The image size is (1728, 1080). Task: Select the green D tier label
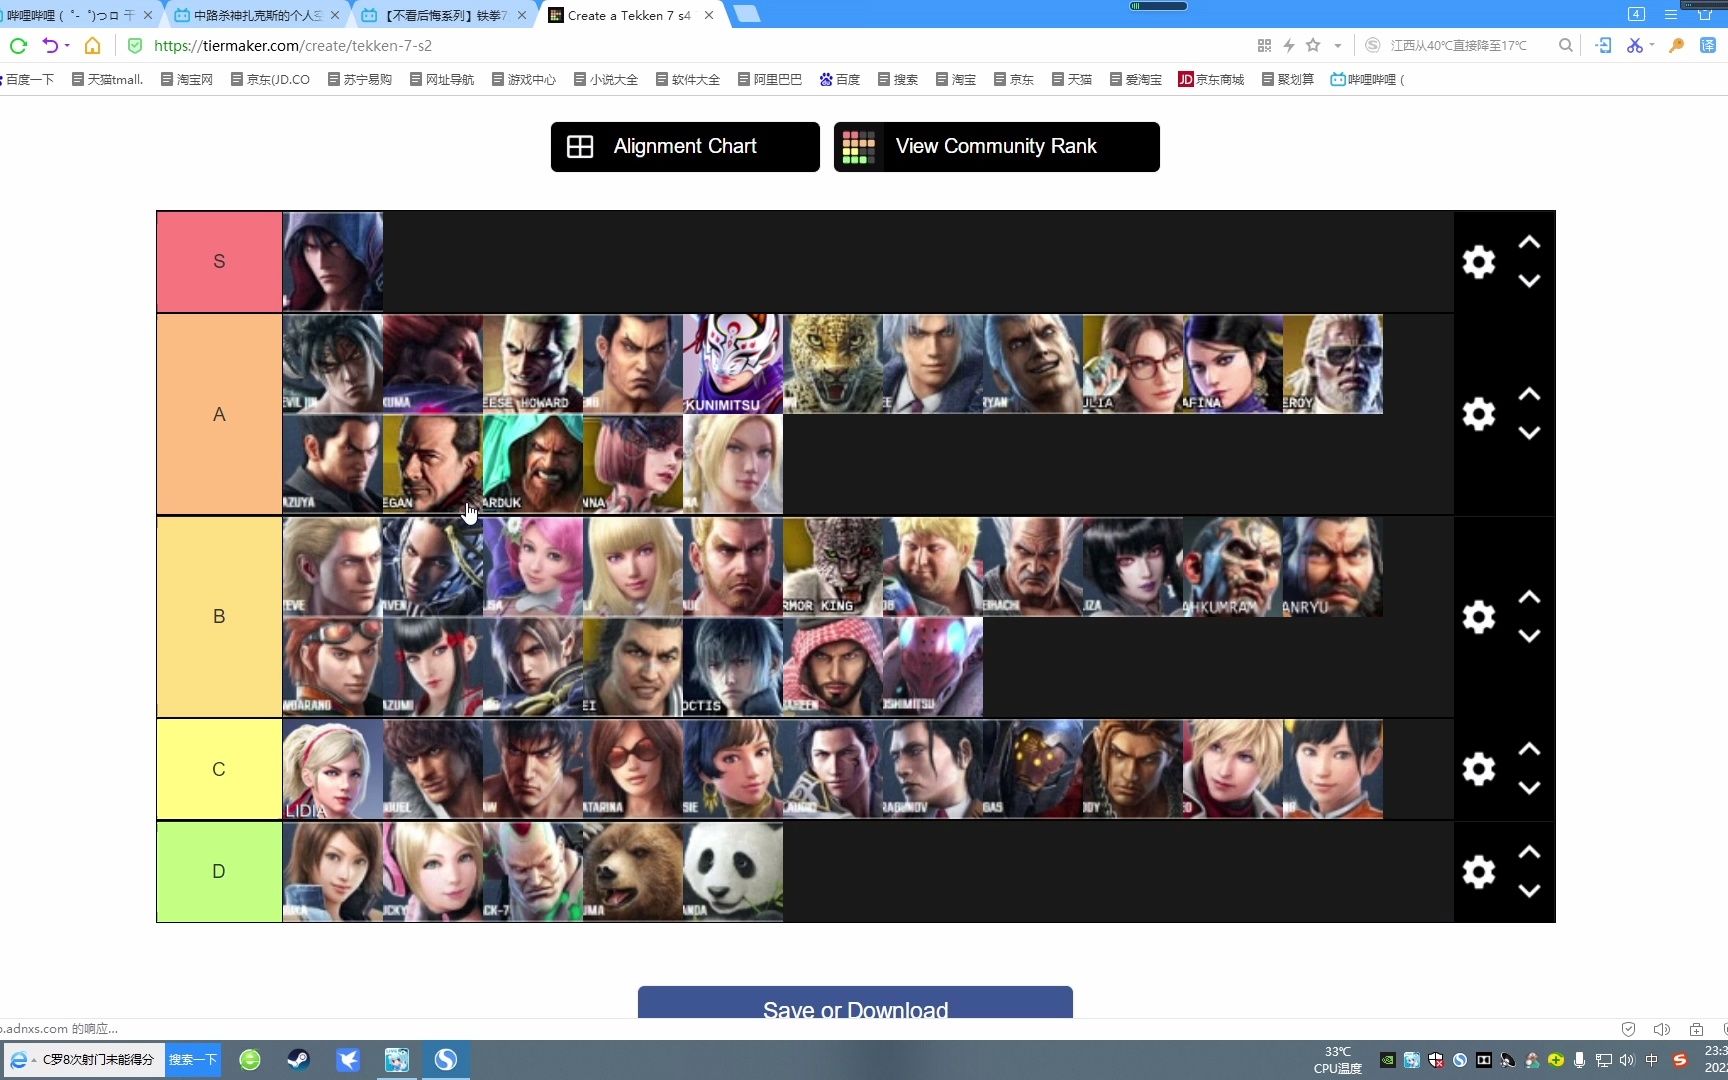point(219,872)
